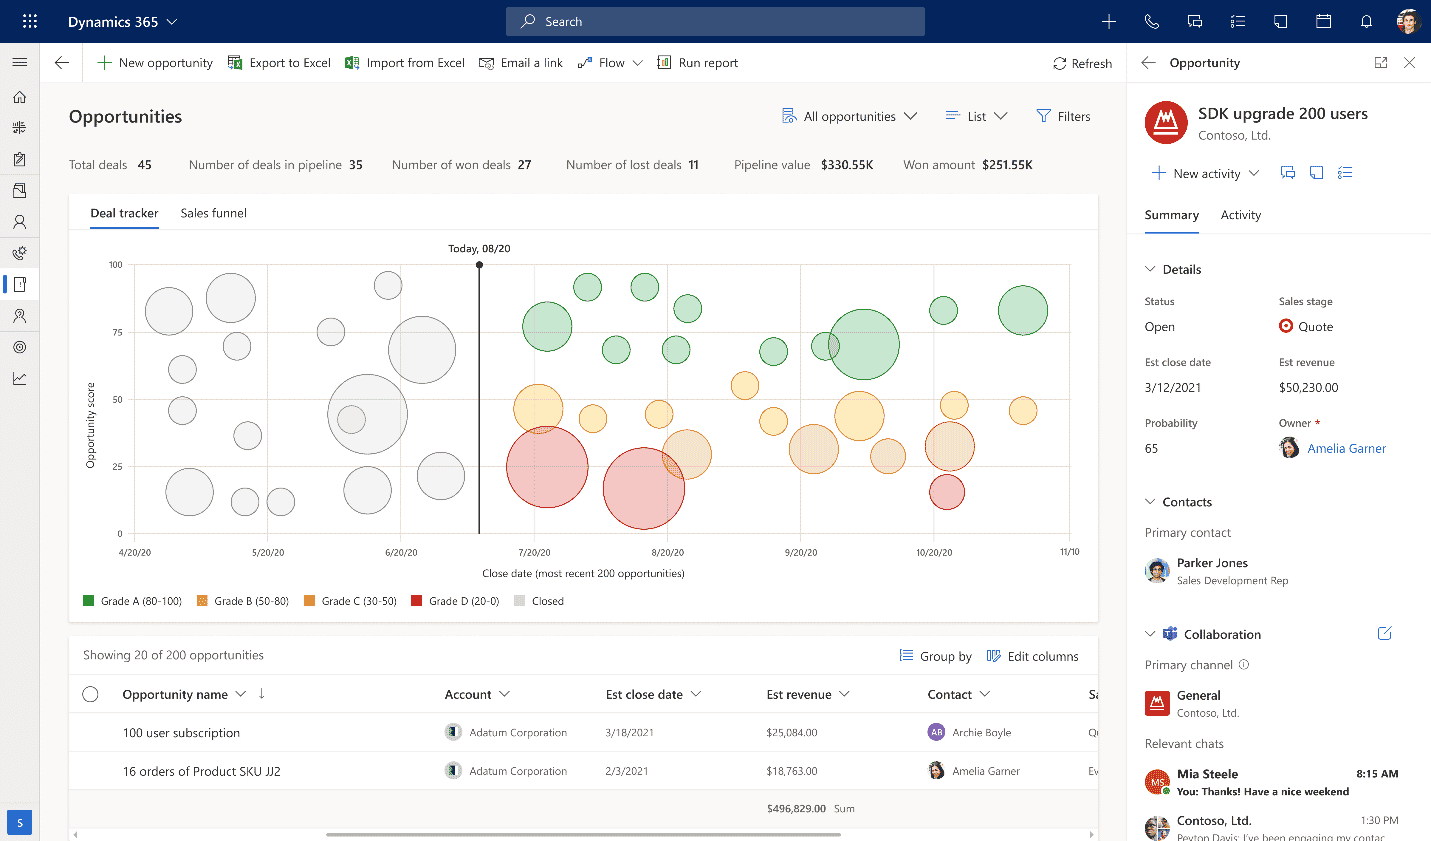Open the All opportunities view dropdown

[851, 116]
